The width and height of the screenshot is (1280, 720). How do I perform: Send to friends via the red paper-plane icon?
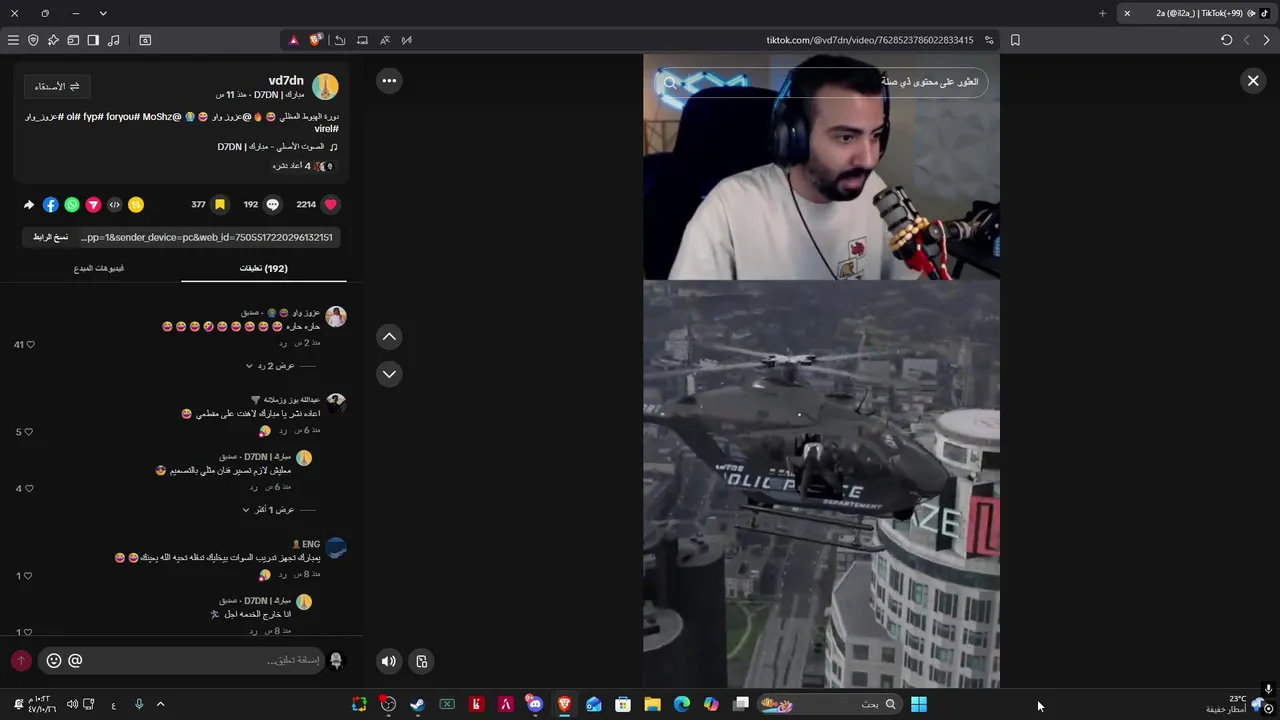pos(93,204)
